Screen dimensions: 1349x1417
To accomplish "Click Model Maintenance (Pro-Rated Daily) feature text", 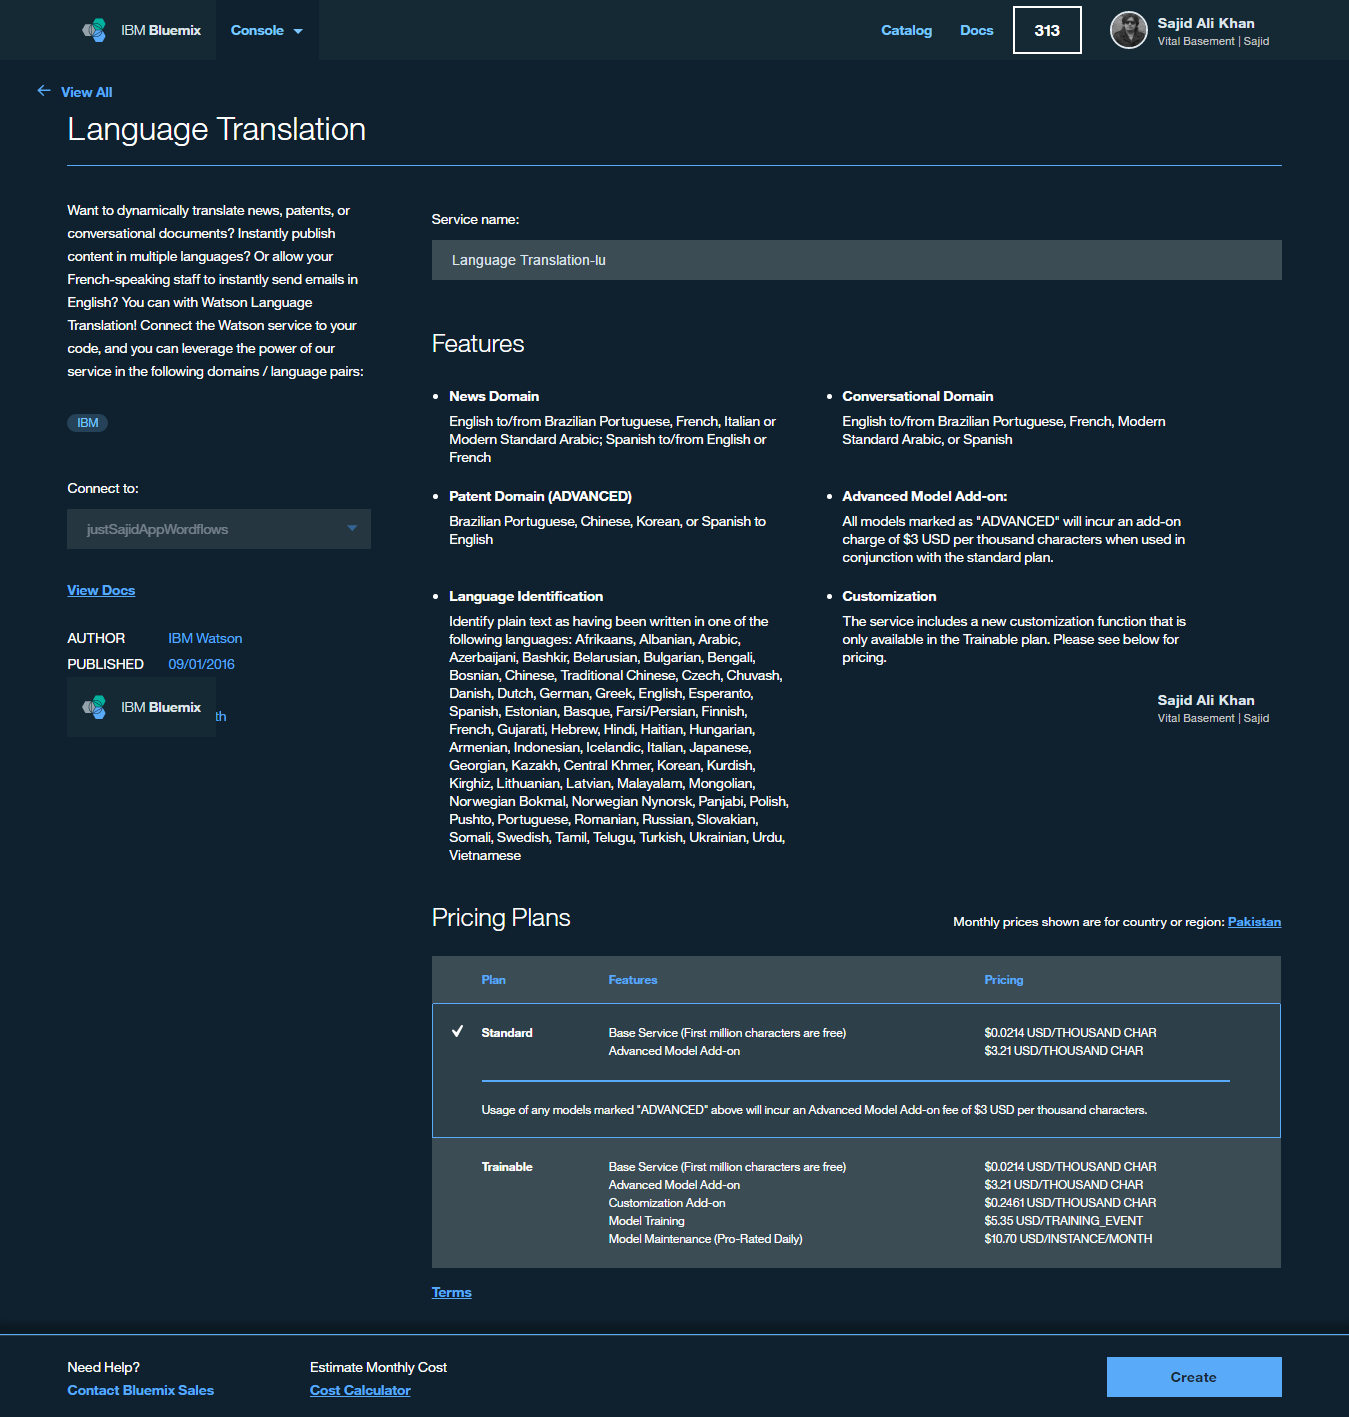I will pyautogui.click(x=705, y=1239).
